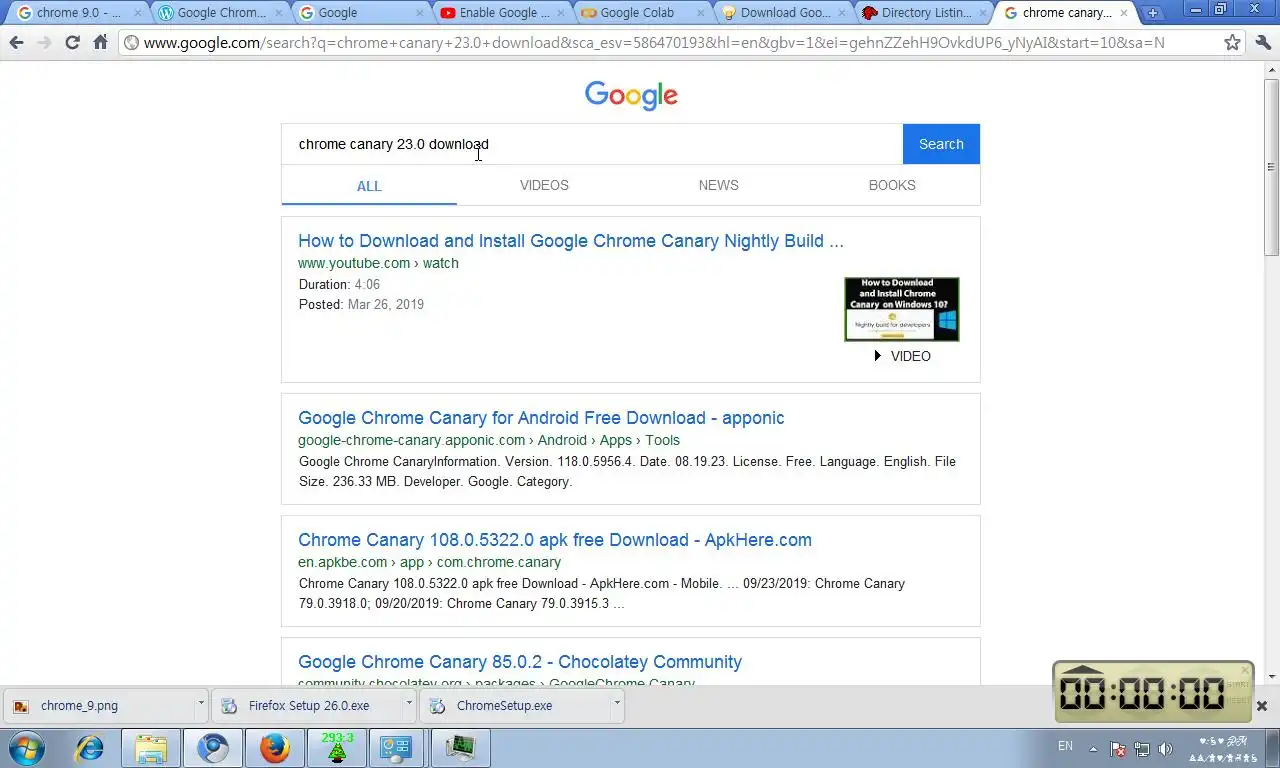This screenshot has width=1280, height=768.
Task: Click the 'Duration: 4:06' text
Action: coord(339,284)
